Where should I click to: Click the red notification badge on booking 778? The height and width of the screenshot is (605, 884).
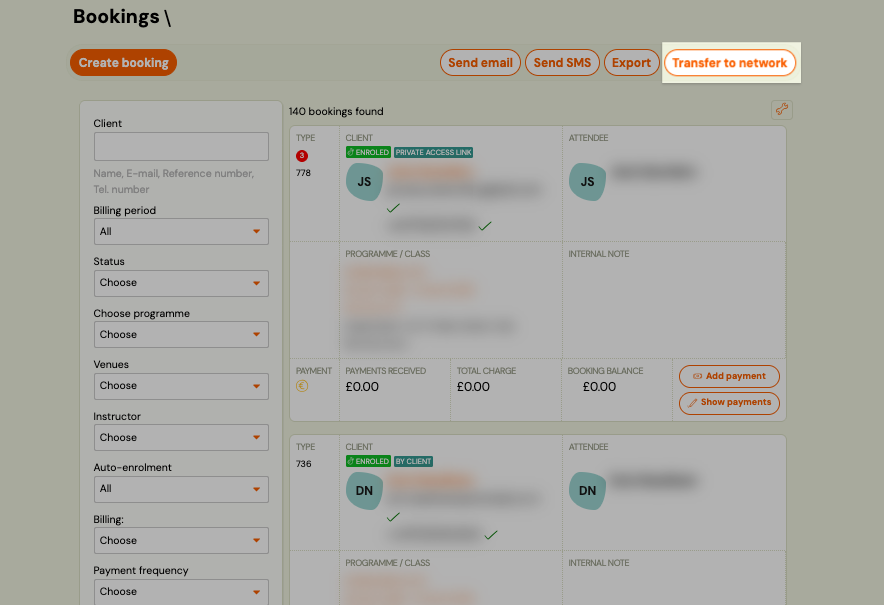pyautogui.click(x=302, y=156)
